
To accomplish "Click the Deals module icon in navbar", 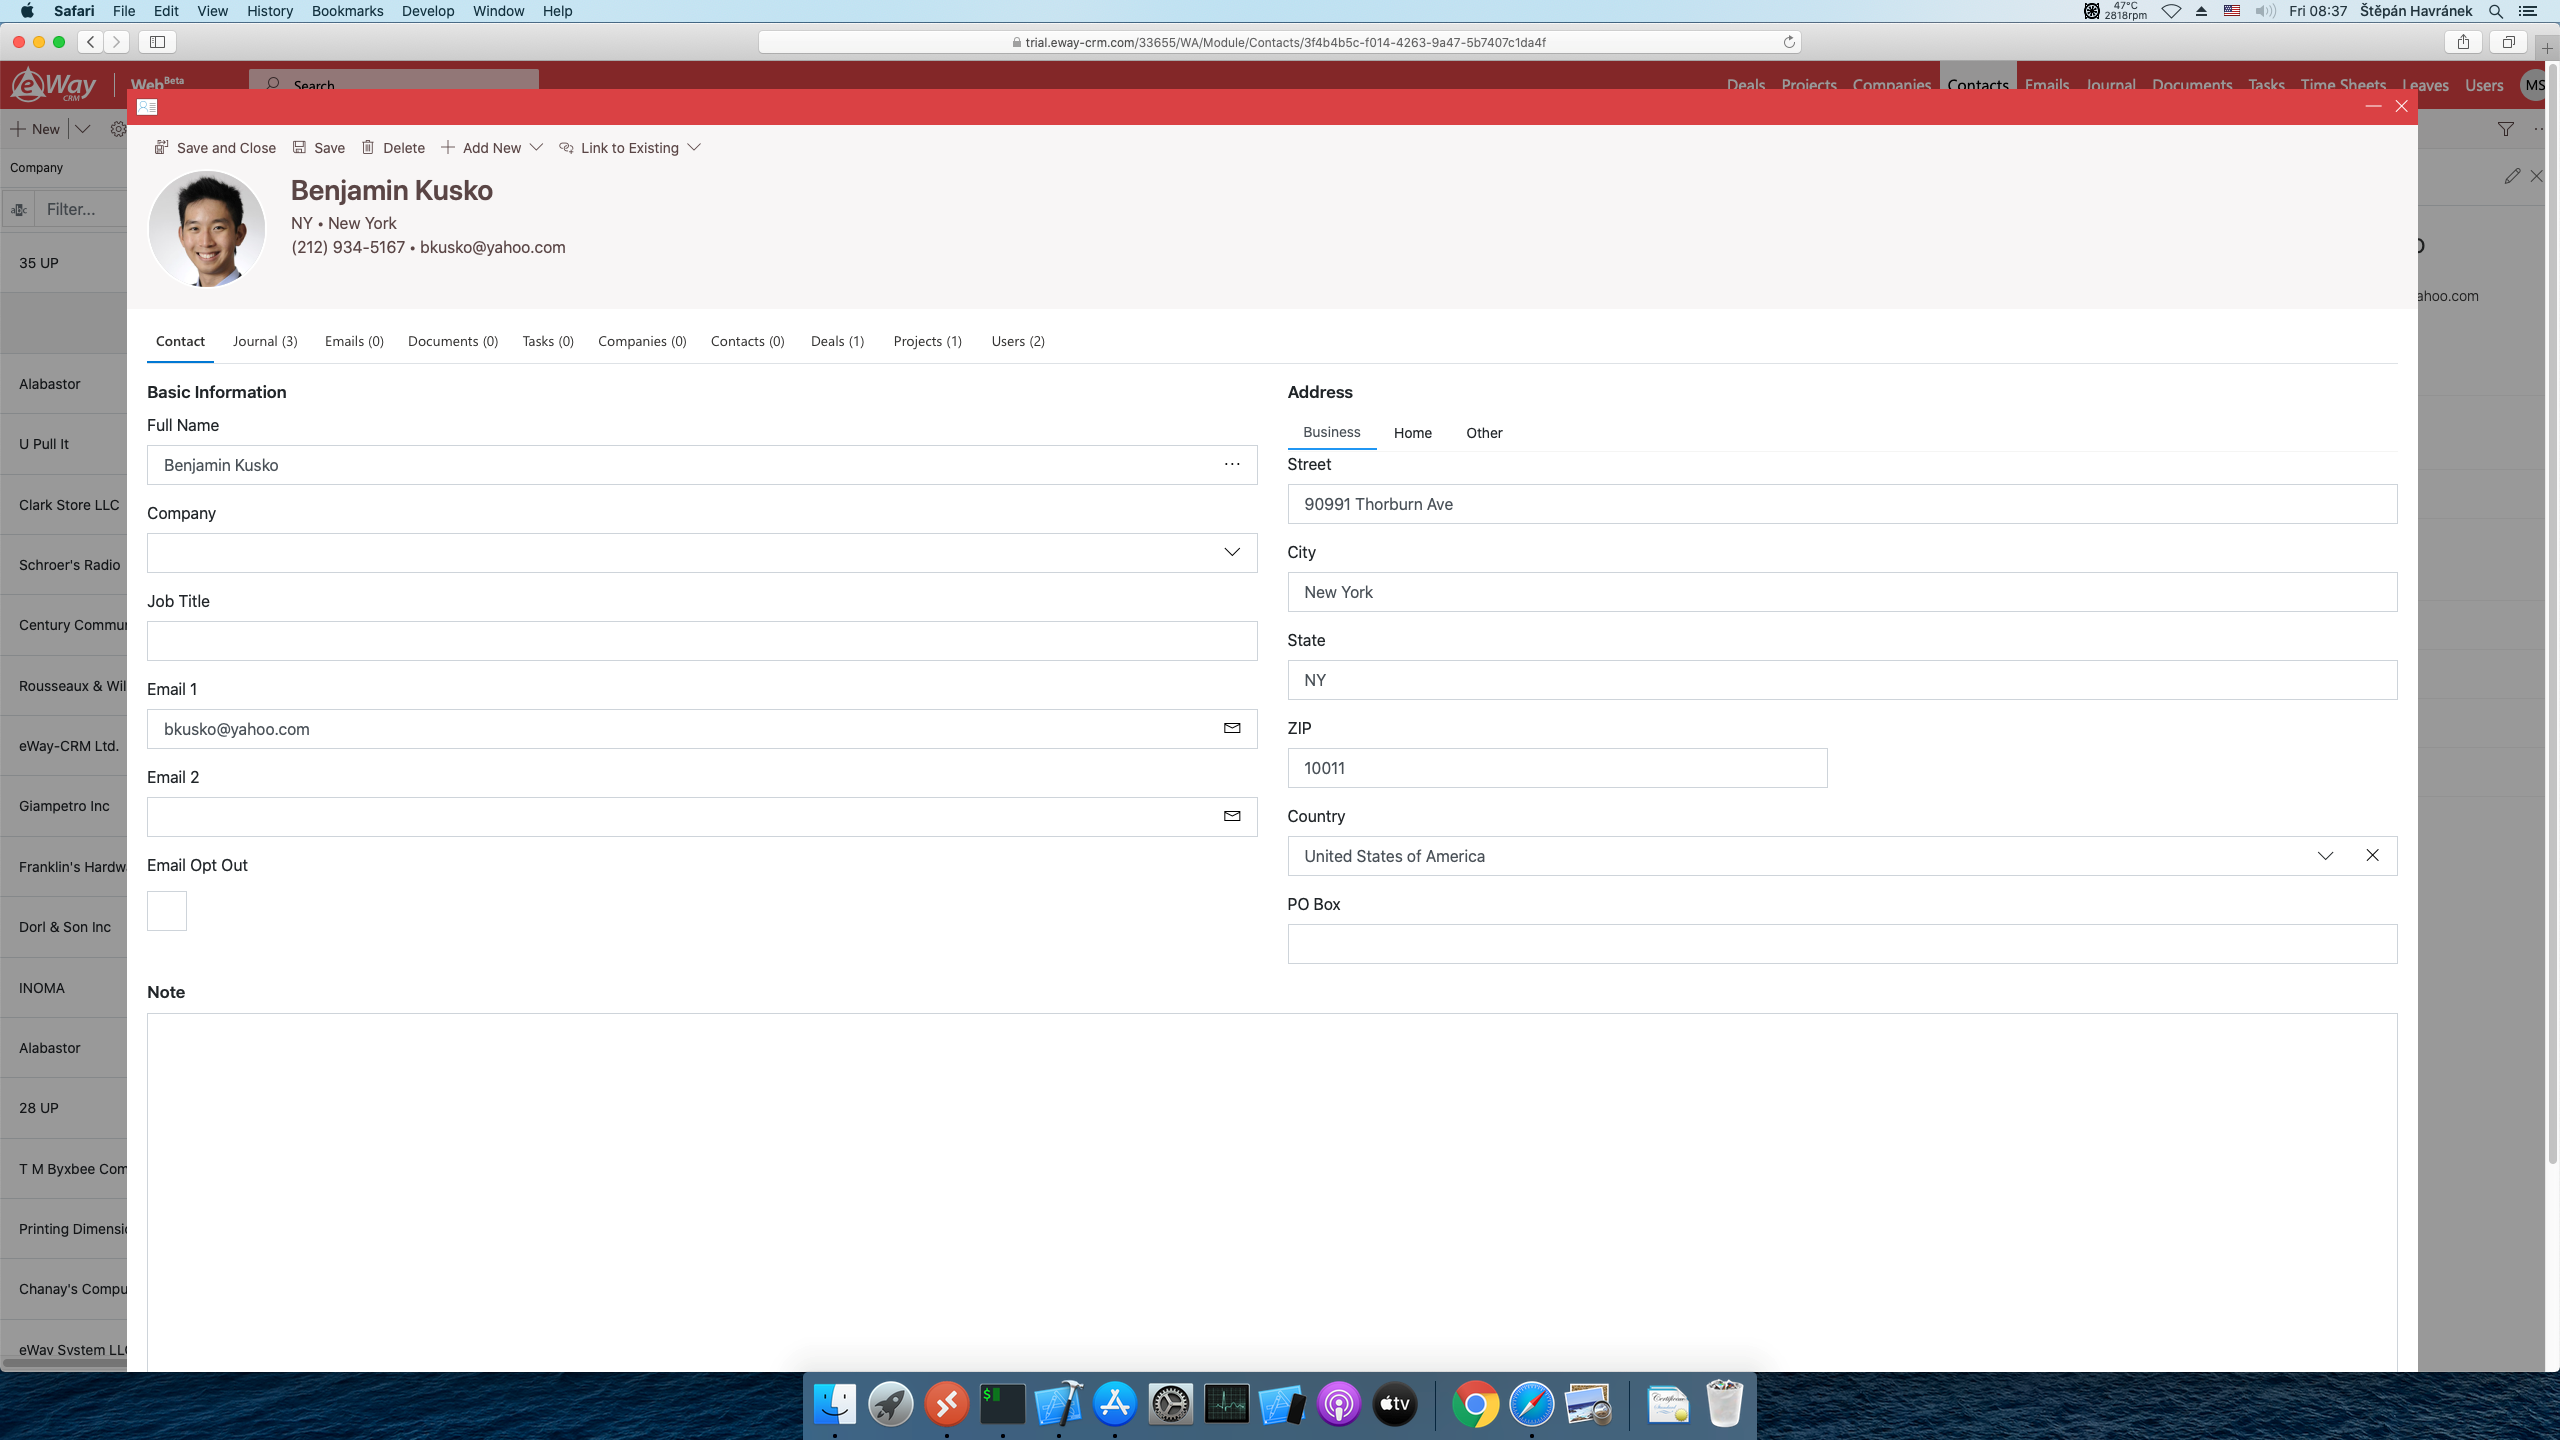I will point(1748,84).
